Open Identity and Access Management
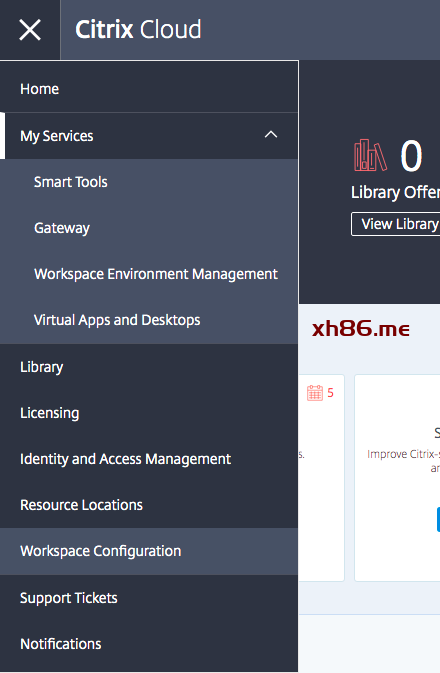Image resolution: width=440 pixels, height=673 pixels. (x=149, y=459)
